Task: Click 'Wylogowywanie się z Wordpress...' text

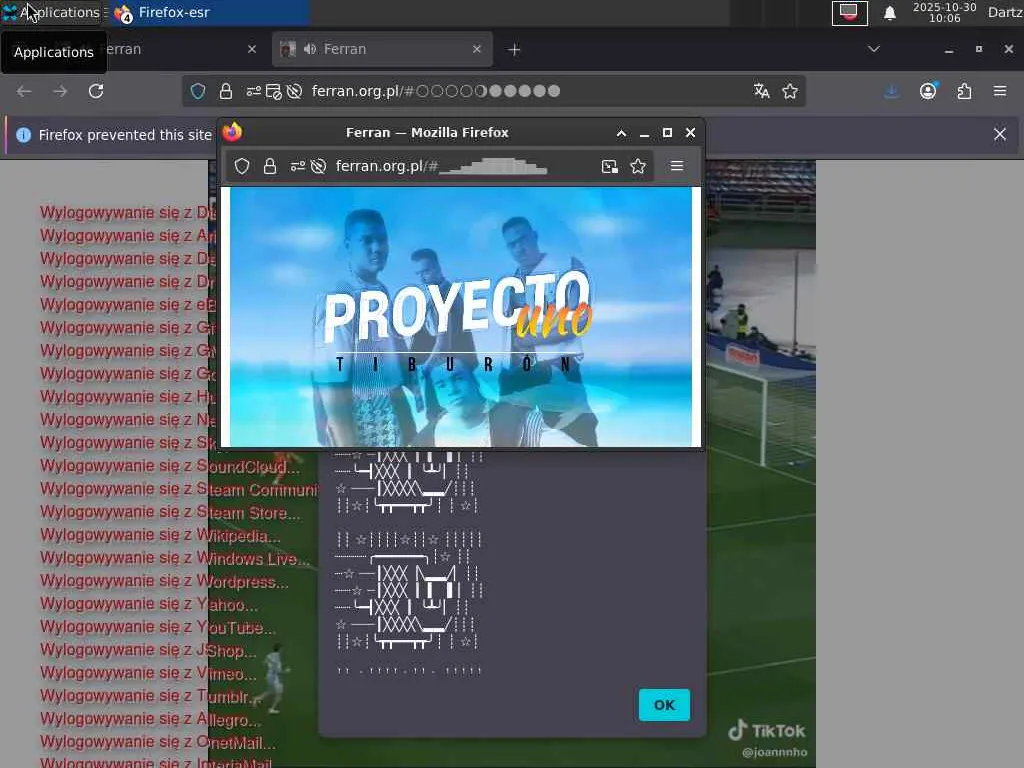Action: click(164, 581)
